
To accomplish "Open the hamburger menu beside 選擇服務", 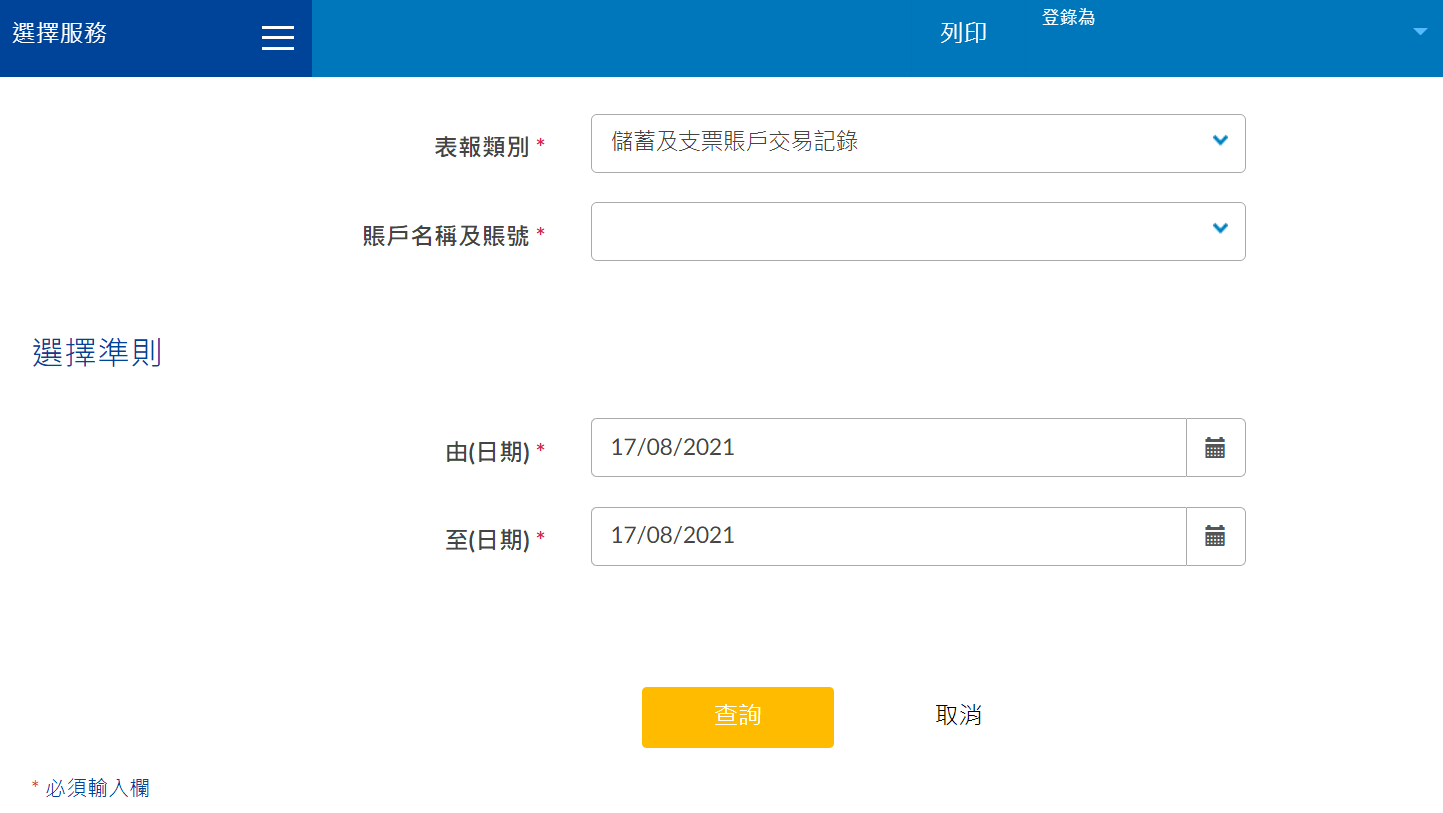I will (277, 37).
